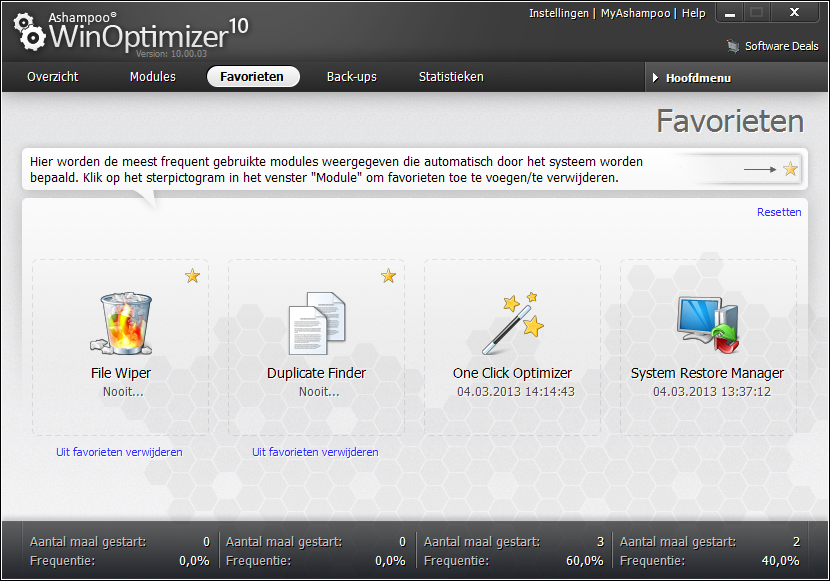Click the One Click Optimizer label
This screenshot has width=830, height=581.
pos(512,373)
